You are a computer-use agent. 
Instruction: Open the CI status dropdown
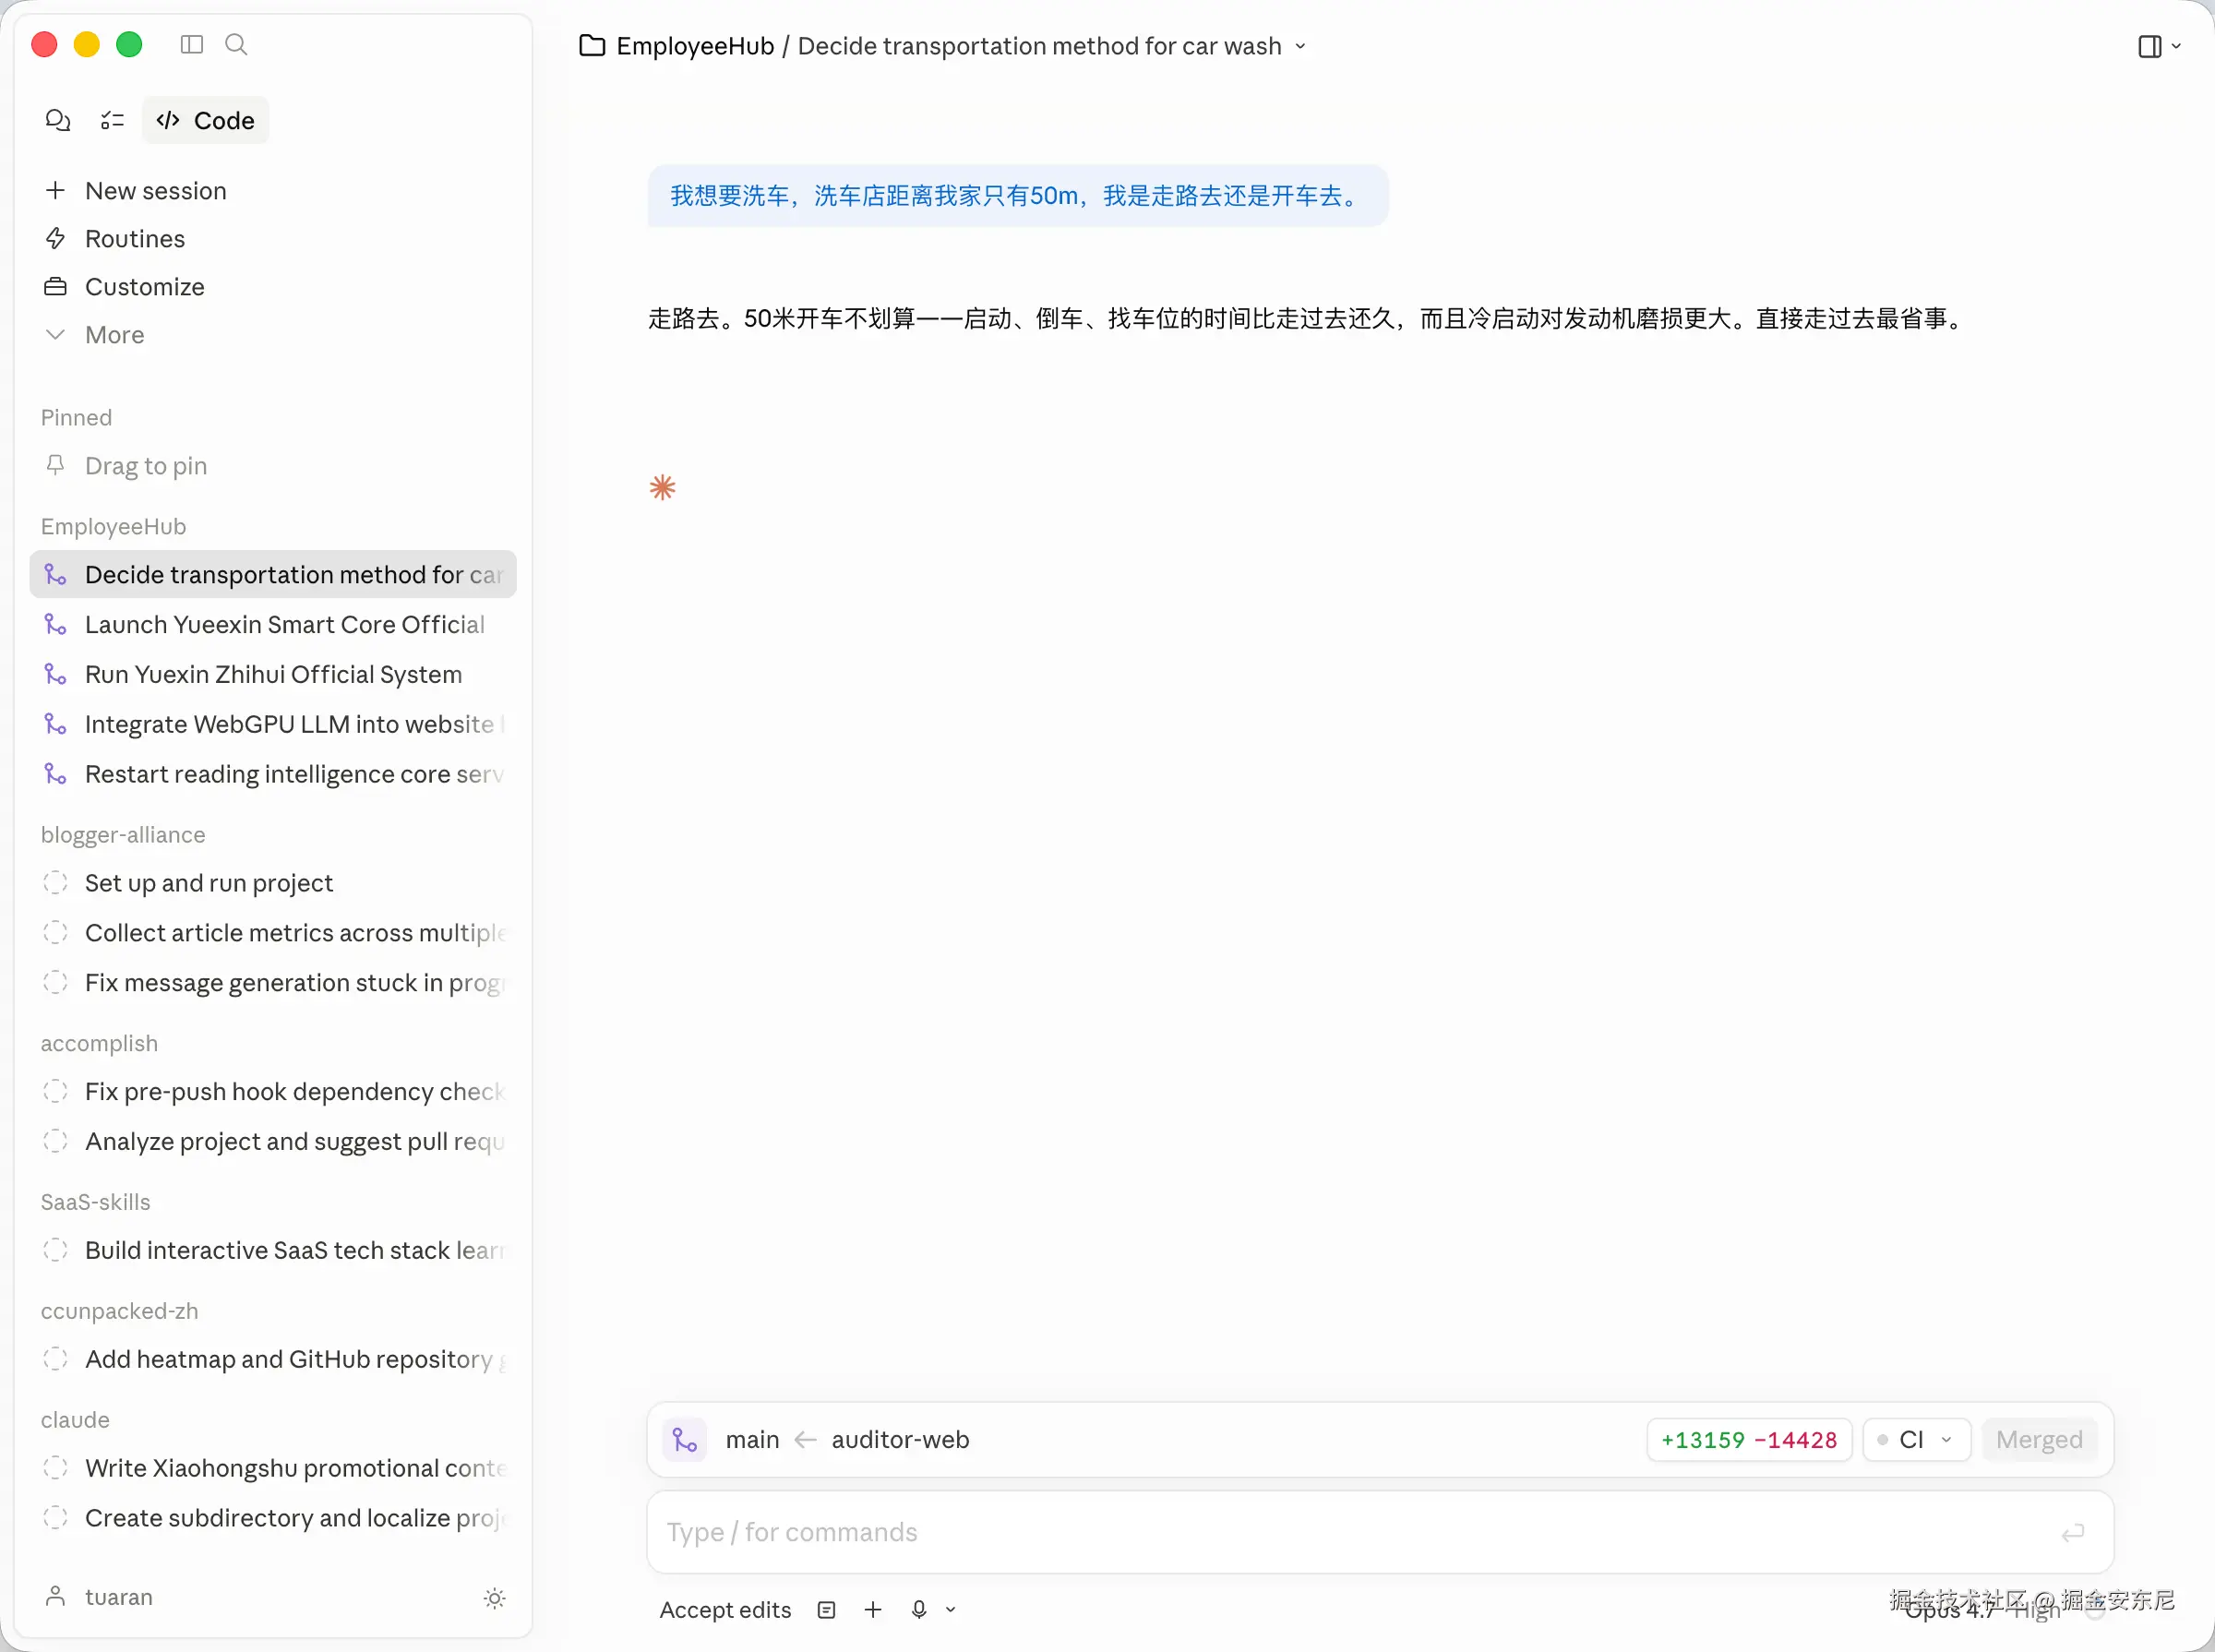click(1916, 1439)
